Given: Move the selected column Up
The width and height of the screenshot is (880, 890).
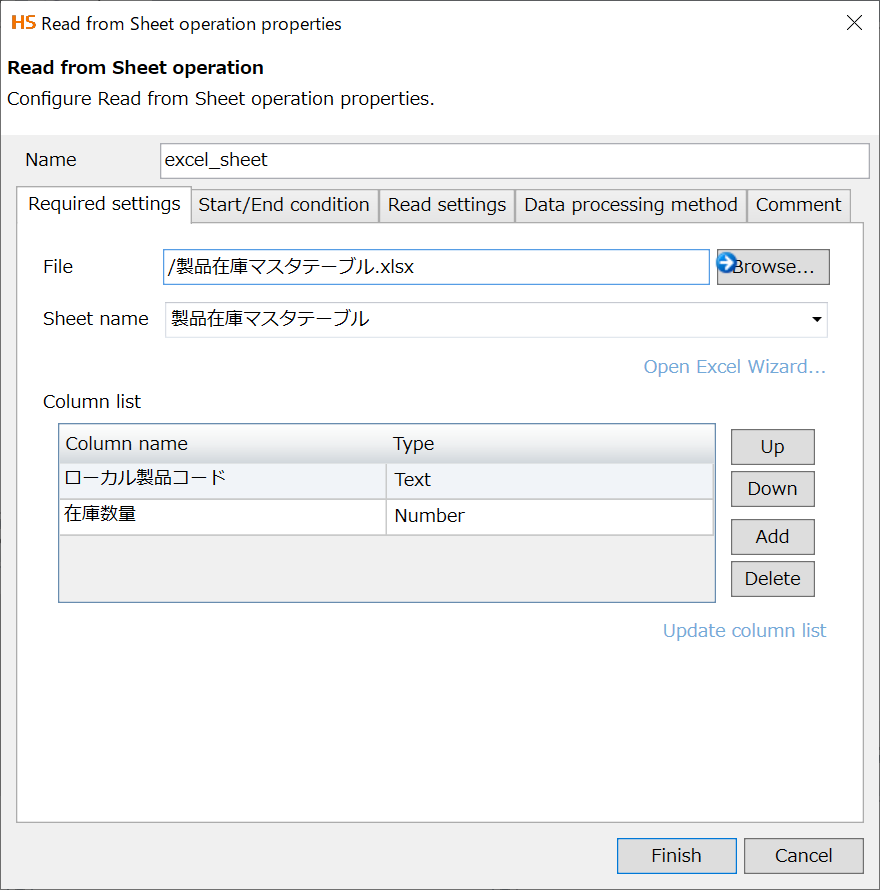Looking at the screenshot, I should [772, 447].
